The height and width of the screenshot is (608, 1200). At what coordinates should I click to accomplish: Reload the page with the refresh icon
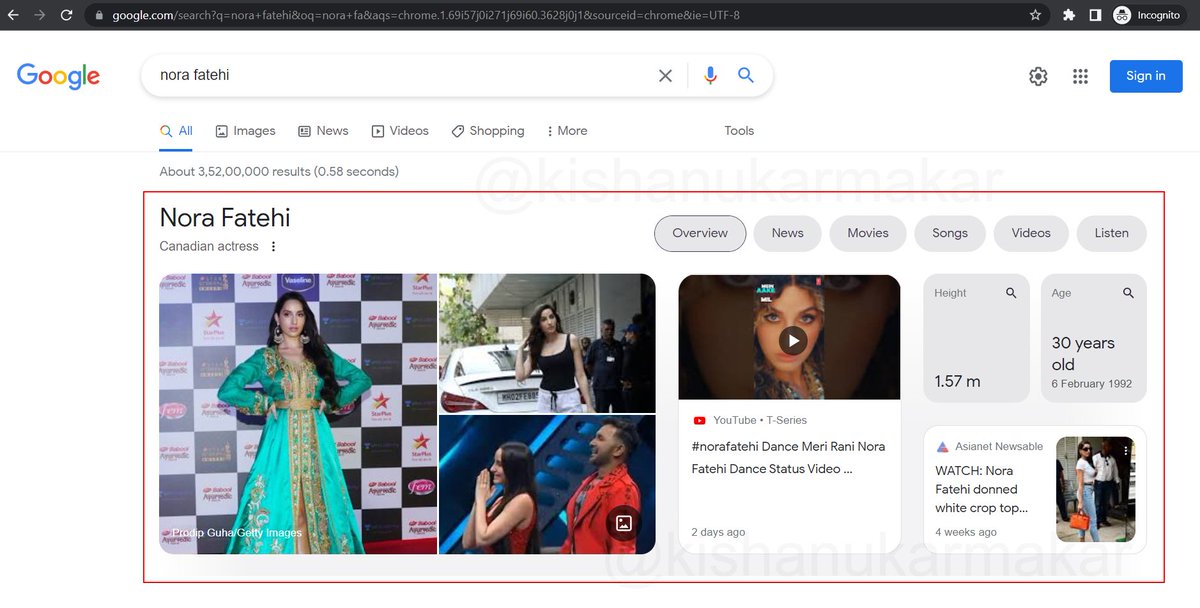[x=66, y=15]
